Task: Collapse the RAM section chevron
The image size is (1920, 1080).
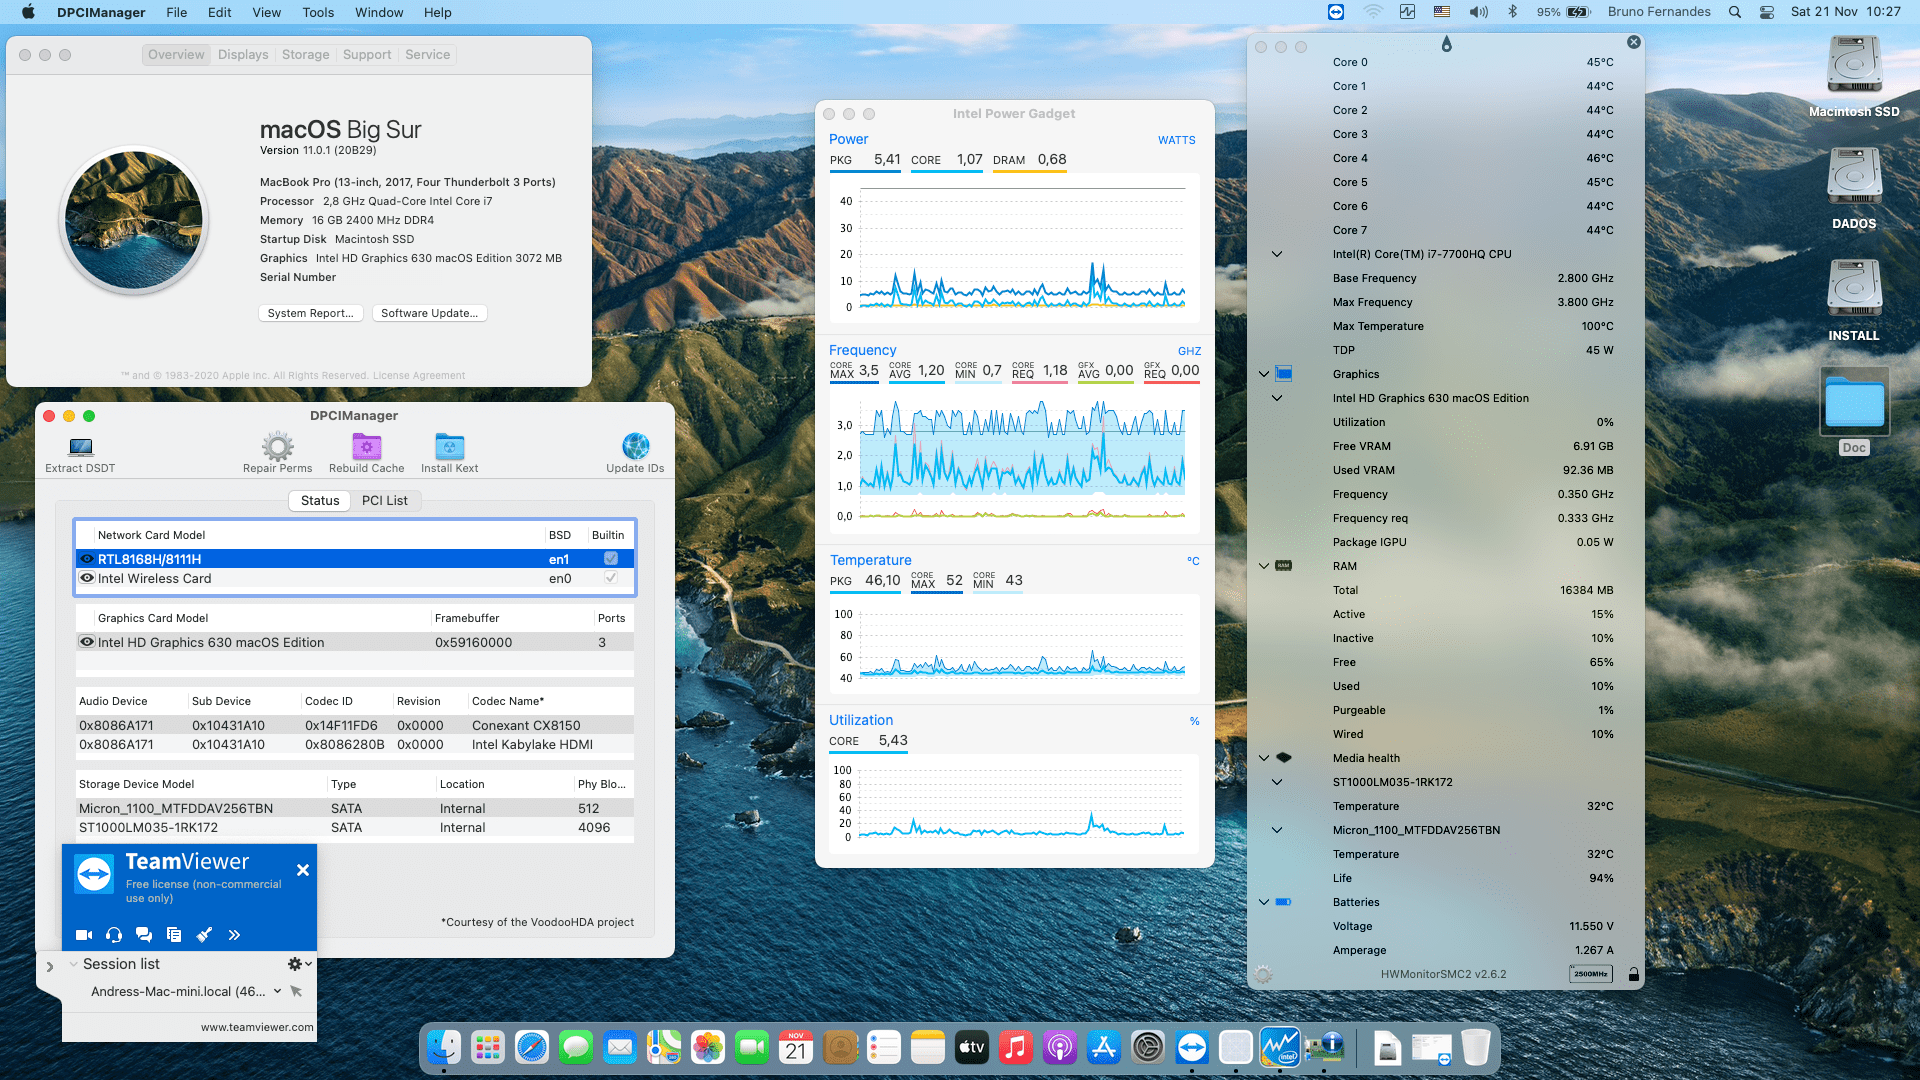Action: [x=1264, y=566]
